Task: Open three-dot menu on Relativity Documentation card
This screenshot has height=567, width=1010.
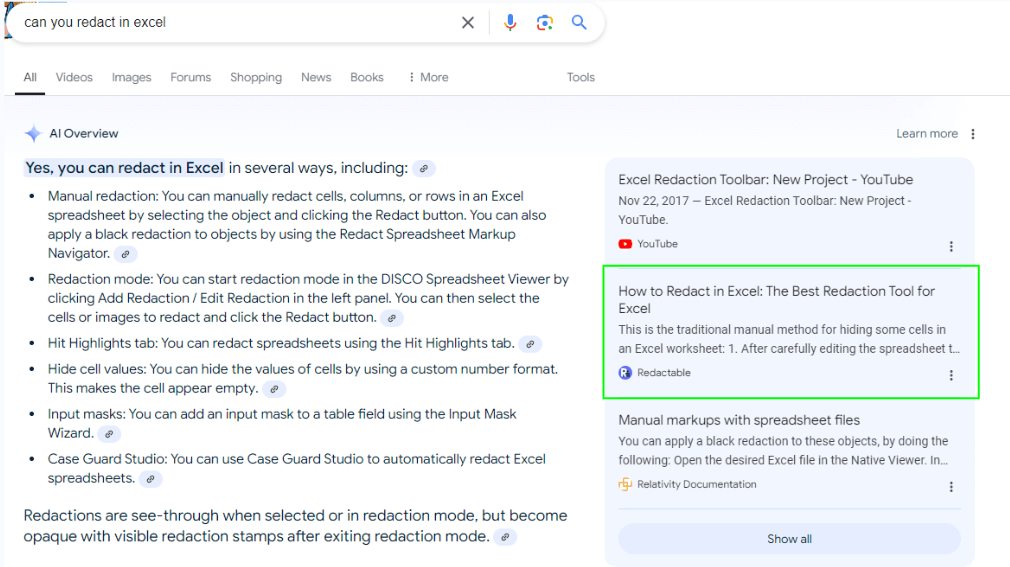Action: pyautogui.click(x=951, y=486)
